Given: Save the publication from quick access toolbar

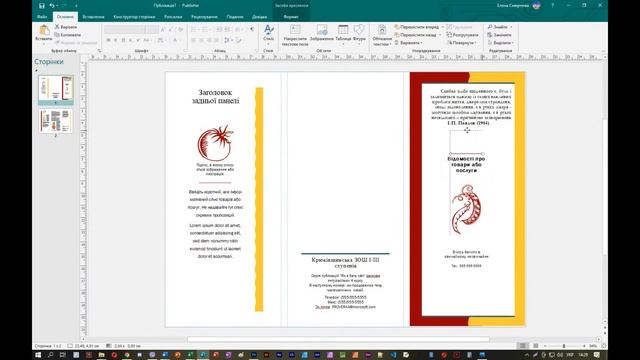Looking at the screenshot, I should click(42, 6).
